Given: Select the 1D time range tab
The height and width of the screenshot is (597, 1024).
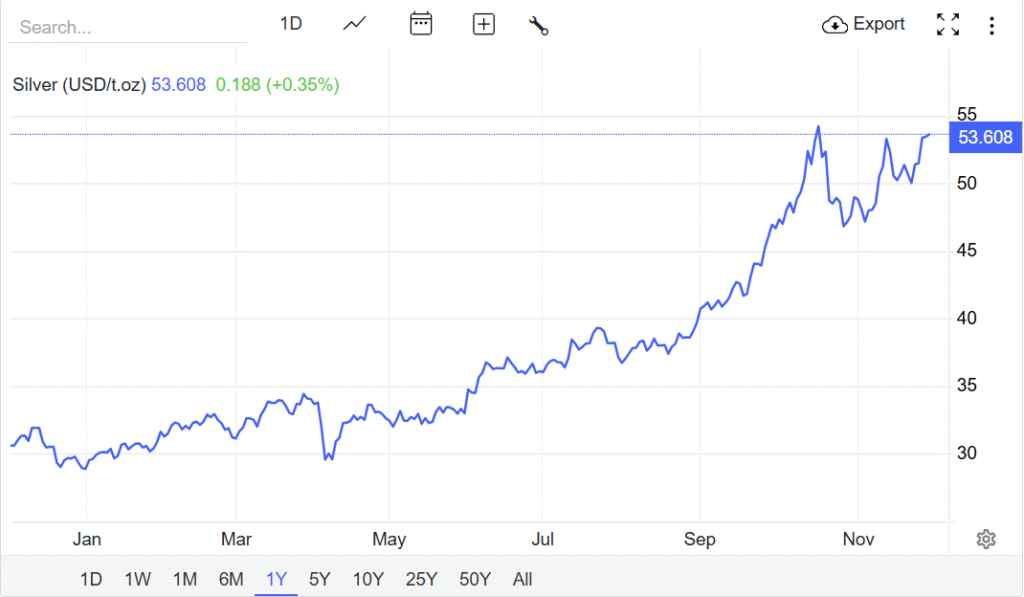Looking at the screenshot, I should (91, 579).
